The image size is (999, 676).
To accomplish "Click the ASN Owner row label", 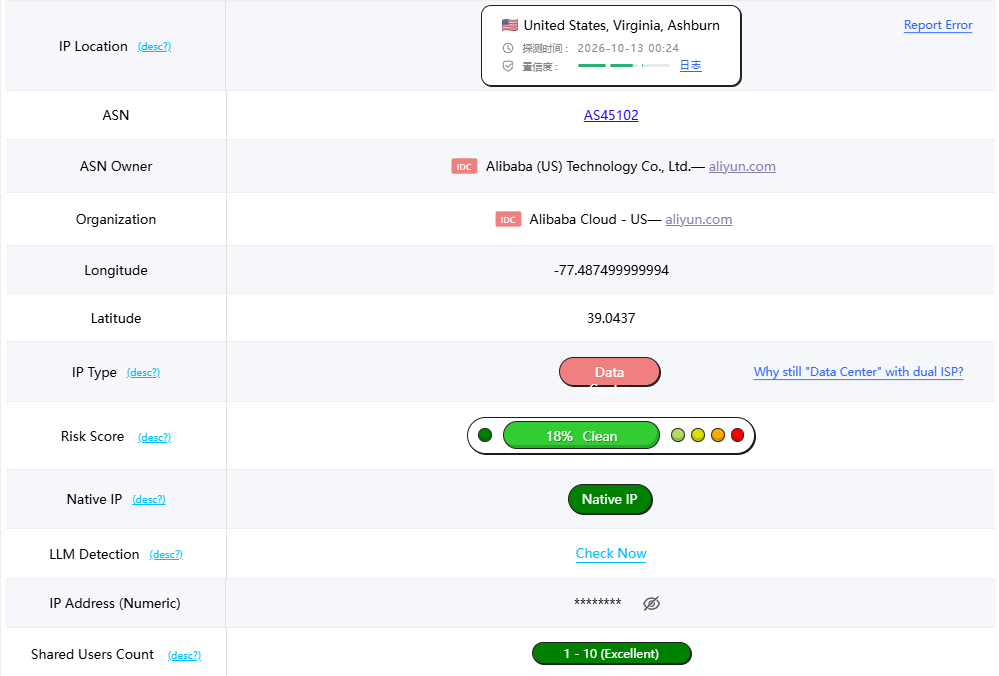I will (x=116, y=167).
